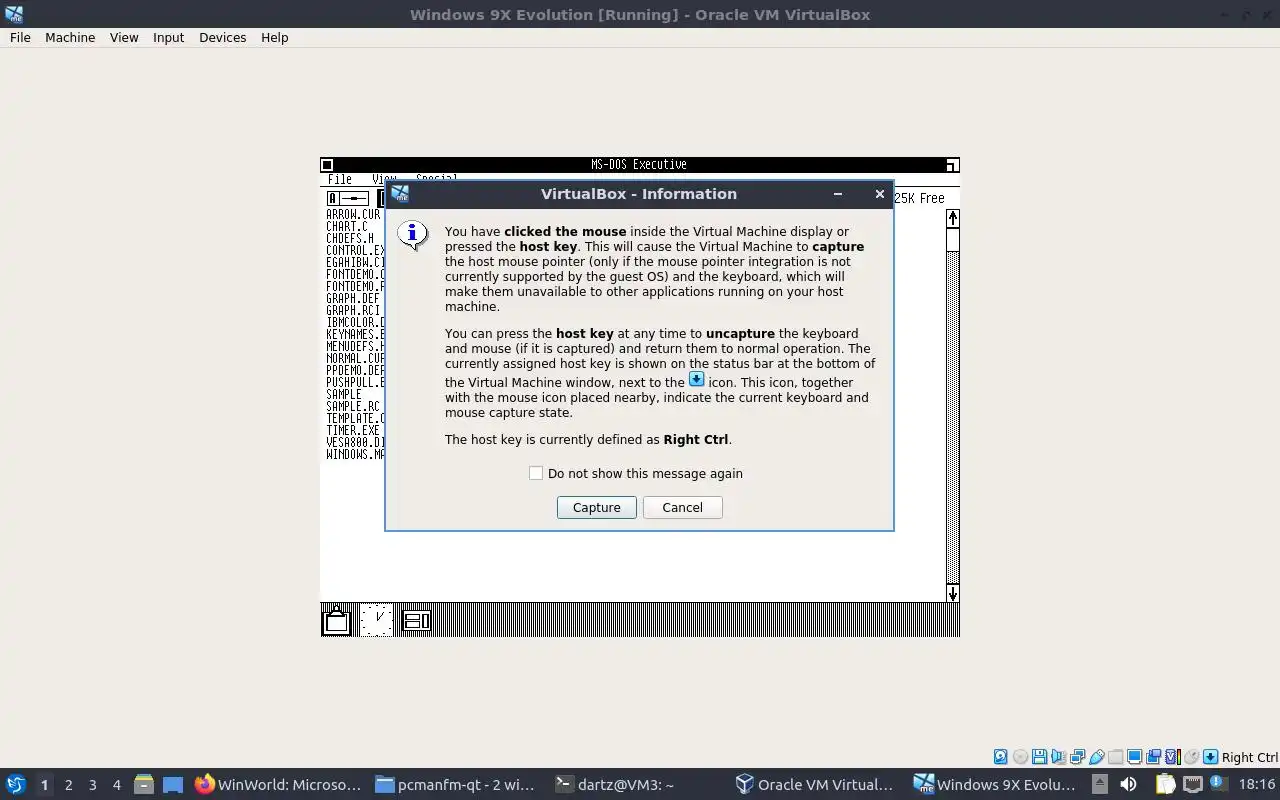The height and width of the screenshot is (800, 1280).
Task: Click the audio speaker status icon
Action: tap(1058, 757)
